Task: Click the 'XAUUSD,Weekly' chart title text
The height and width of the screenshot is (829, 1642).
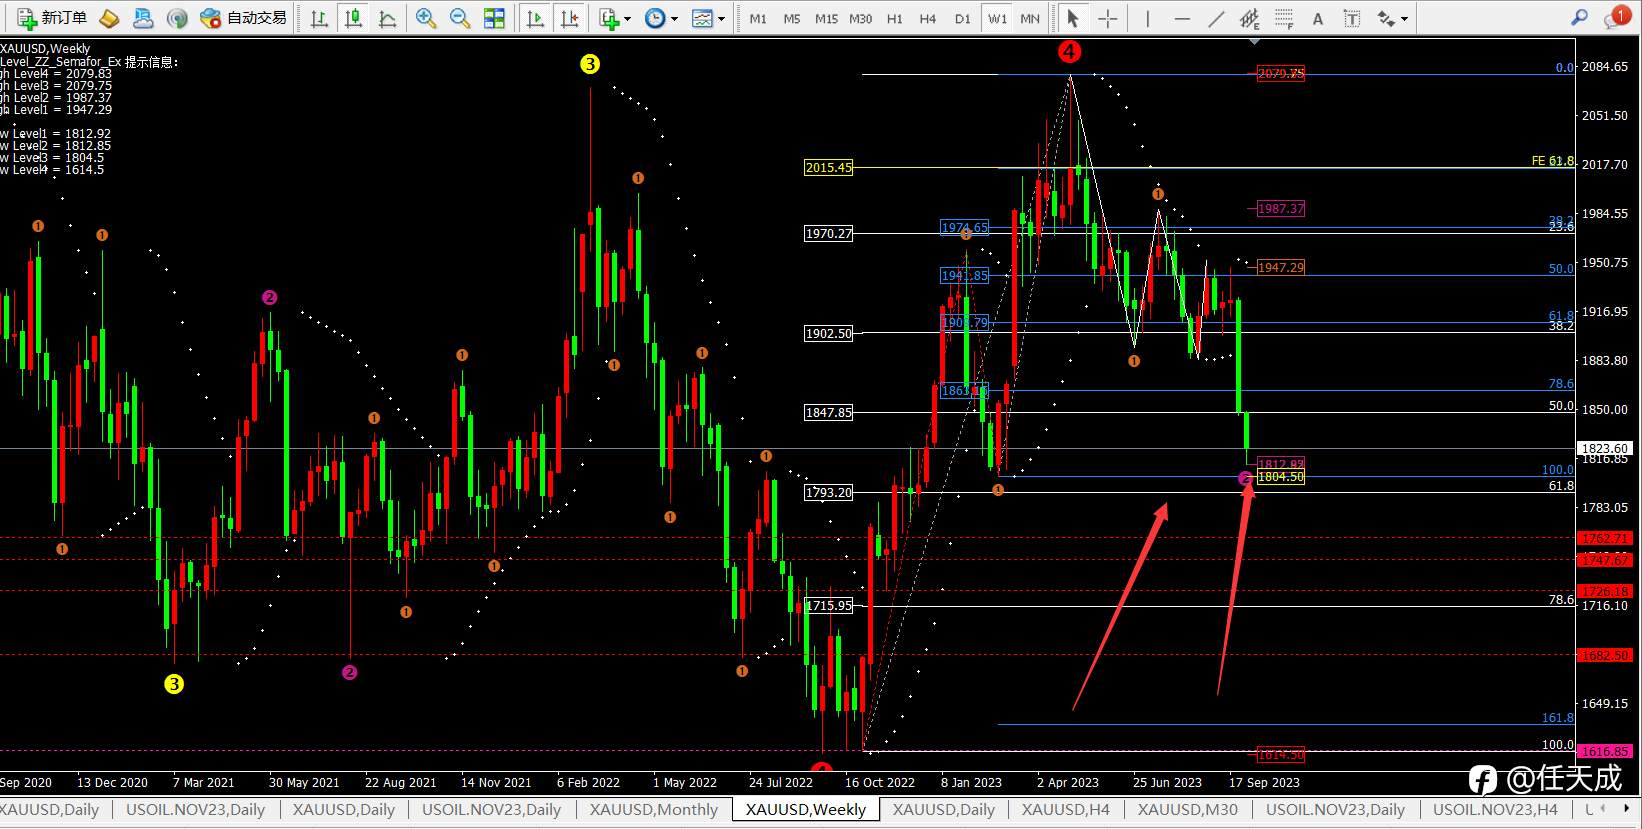Action: 45,49
